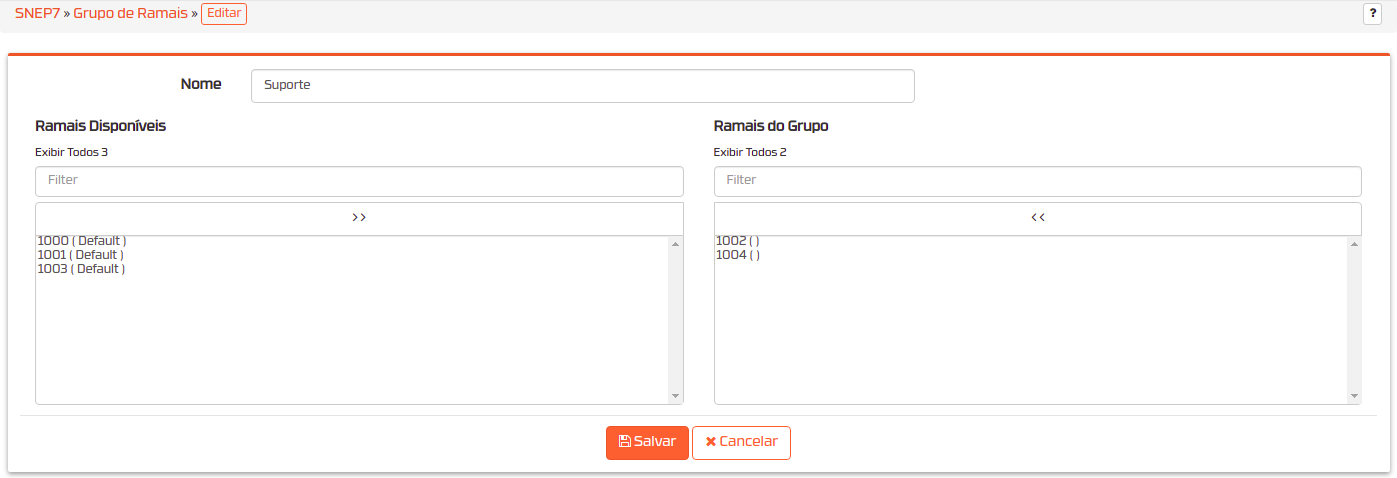Click the Editar breadcrumb tag
Viewport: 1397px width, 478px height.
[x=224, y=14]
